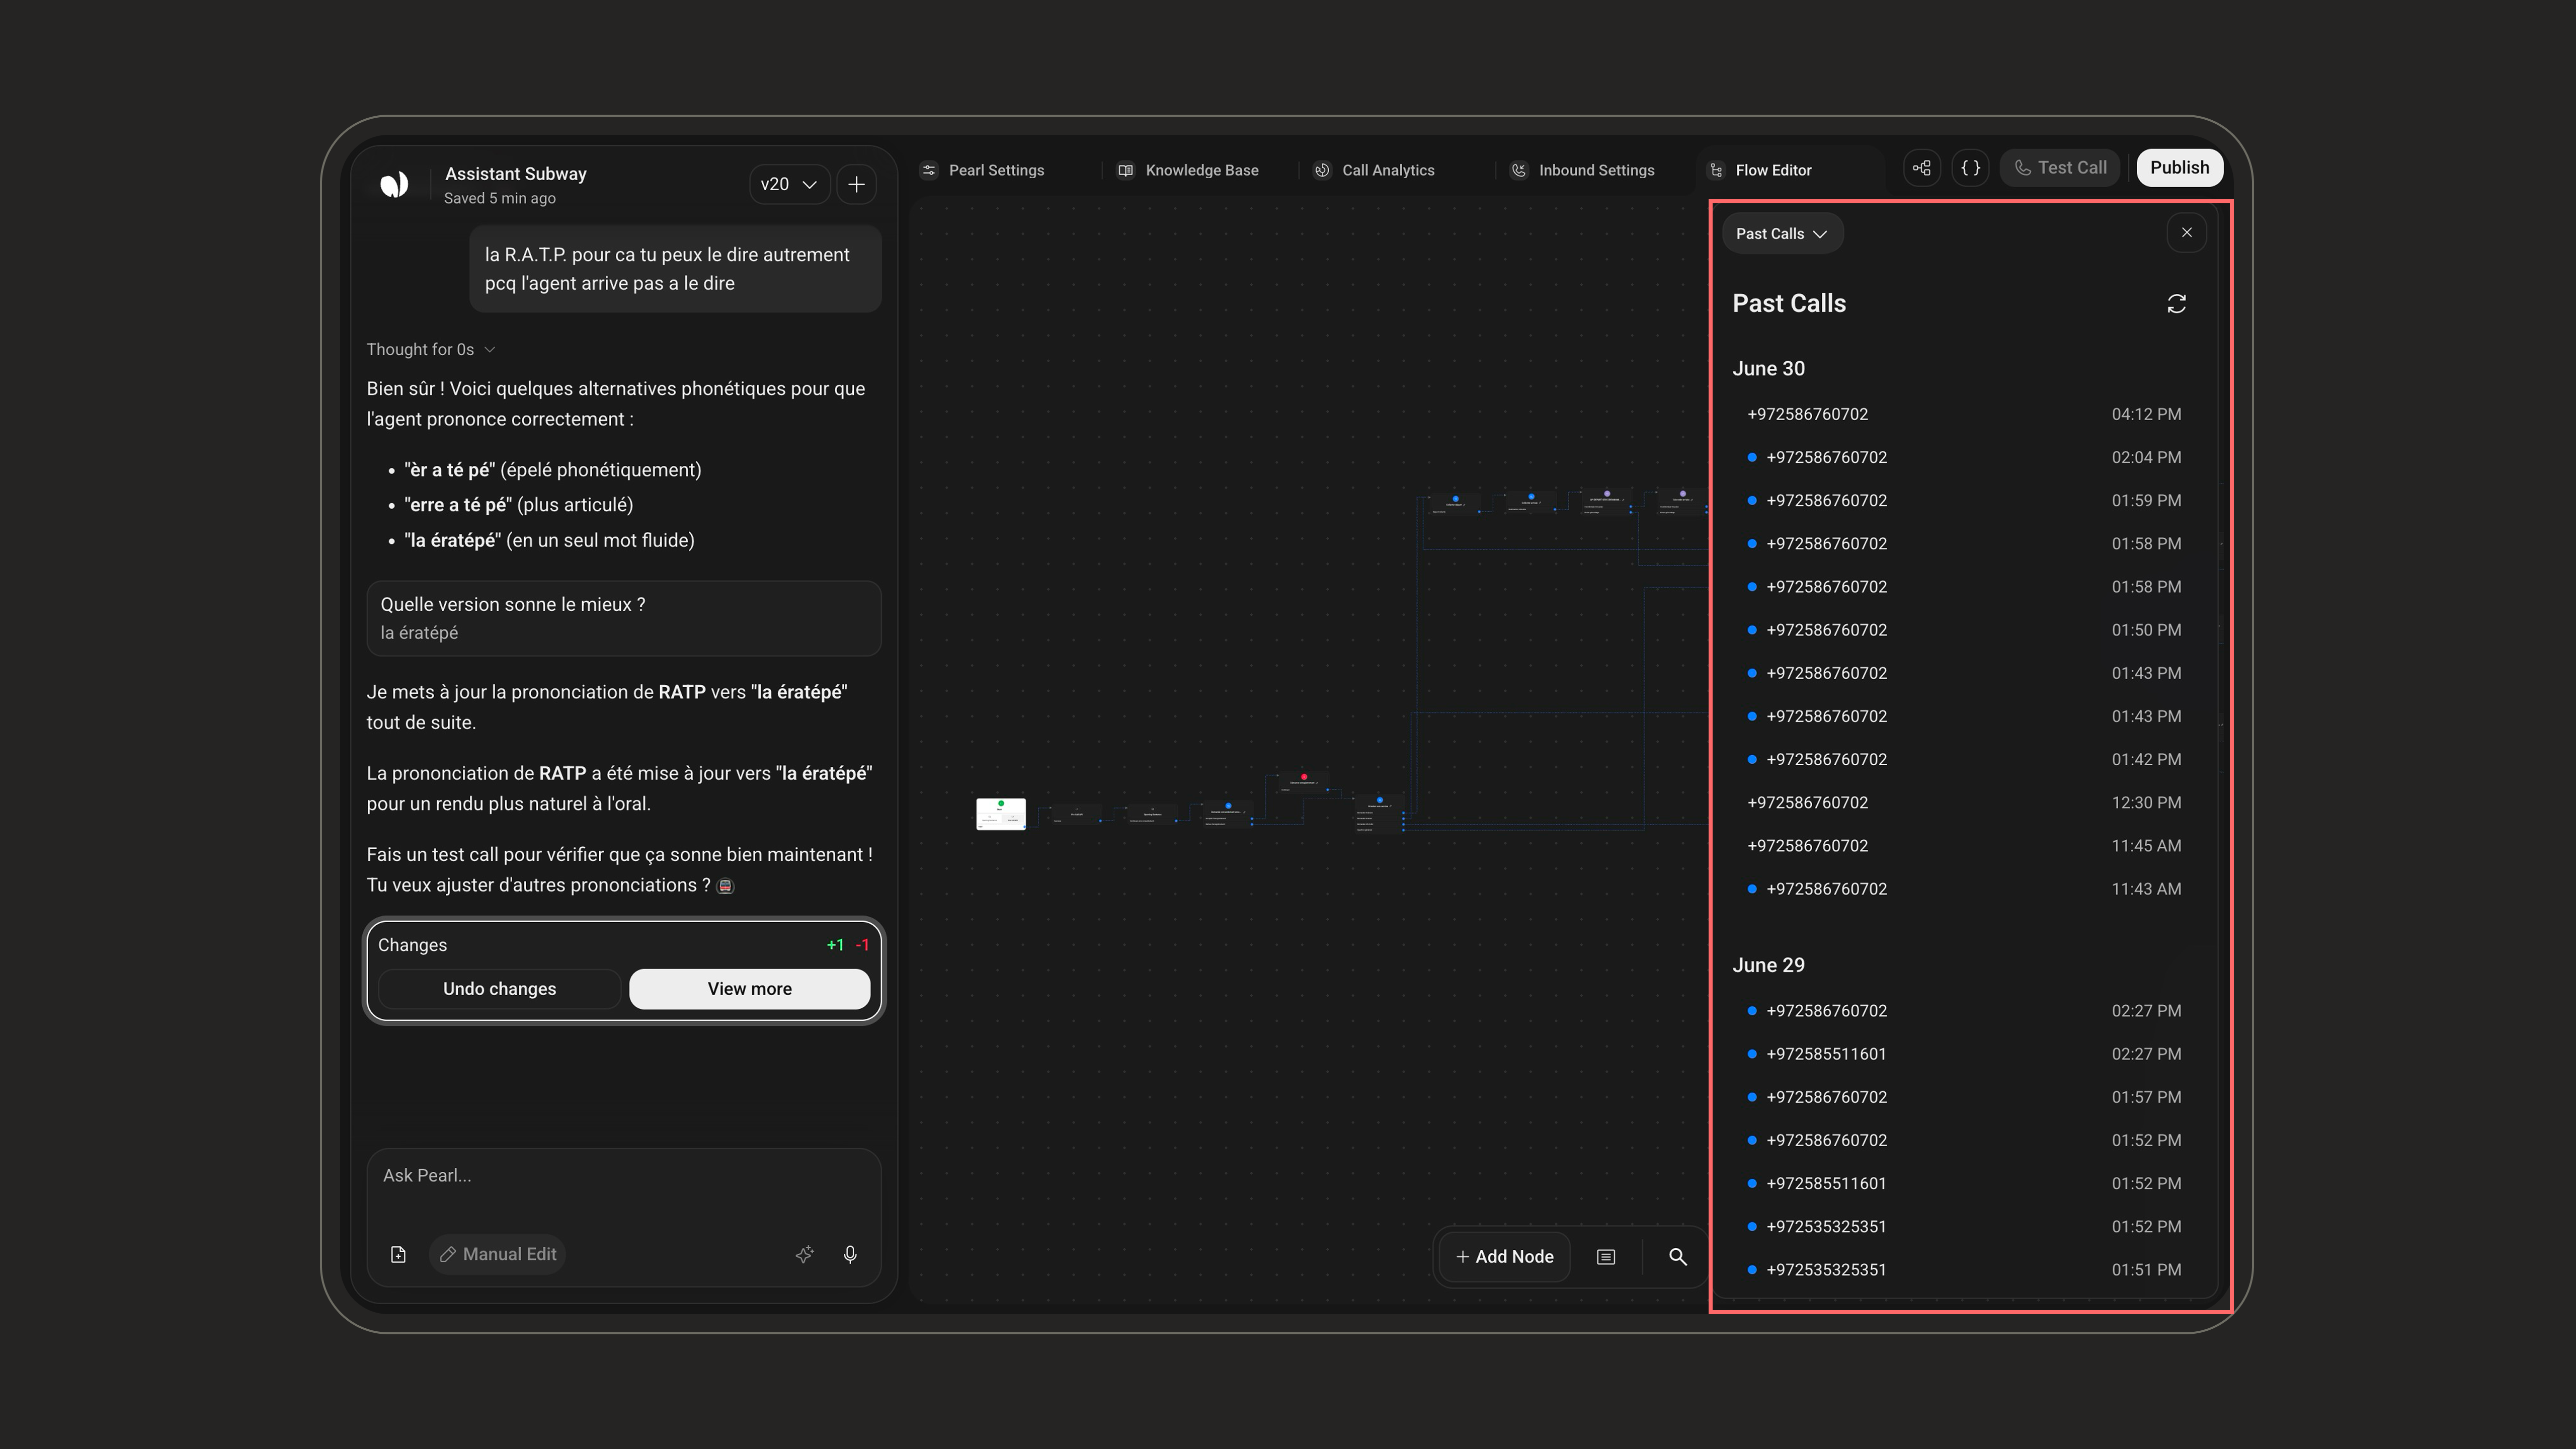
Task: Open the June 30 call at 12:30 PM
Action: (x=1964, y=802)
